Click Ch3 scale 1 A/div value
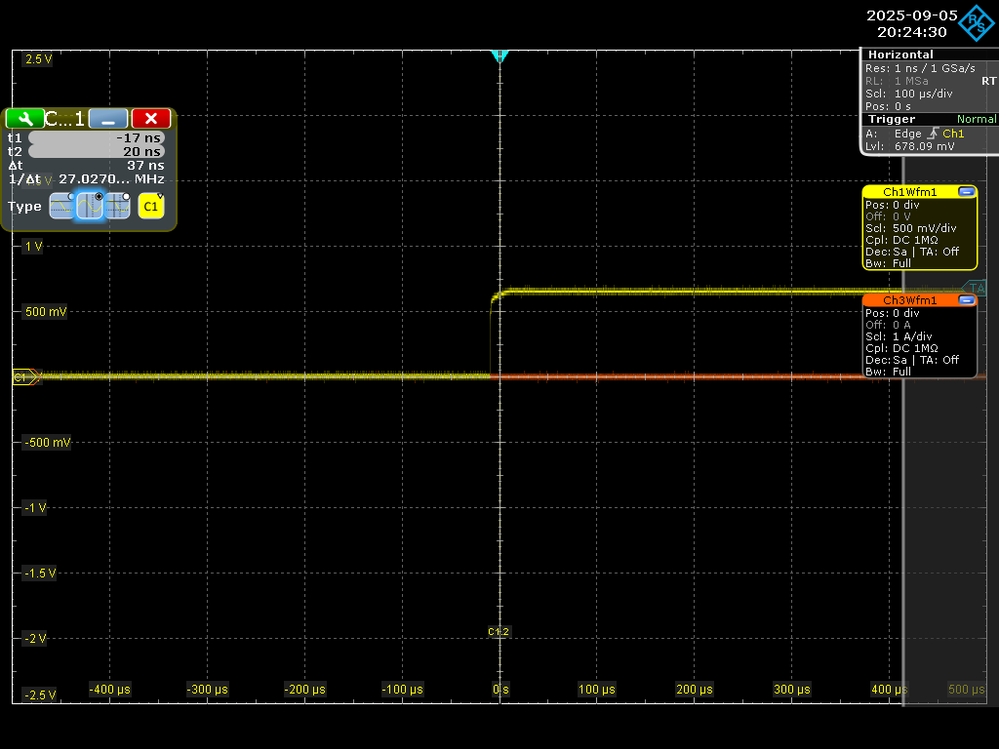The image size is (999, 749). pos(912,336)
